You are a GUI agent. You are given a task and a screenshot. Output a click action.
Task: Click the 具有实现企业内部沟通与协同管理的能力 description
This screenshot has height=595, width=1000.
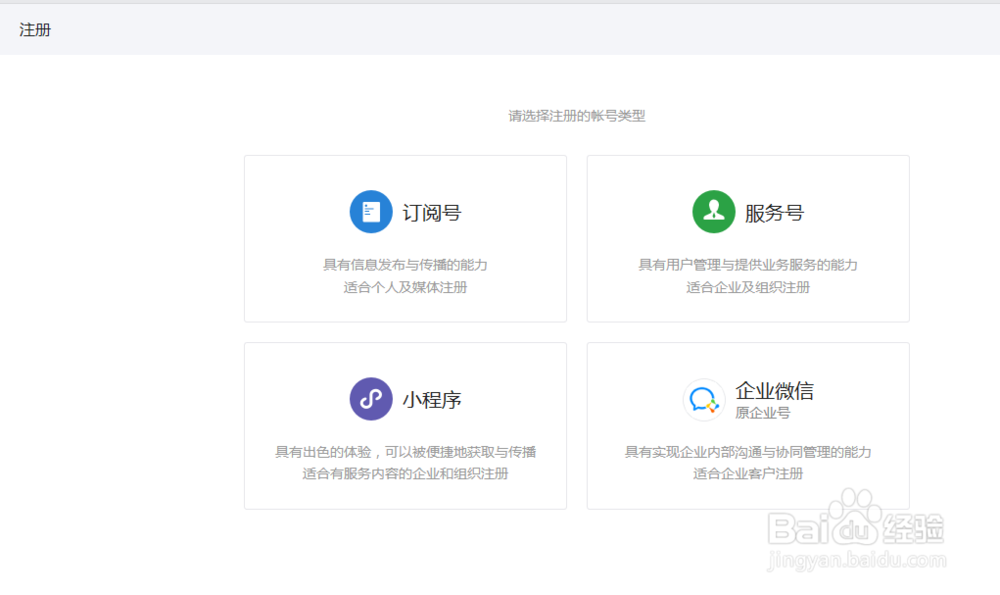pyautogui.click(x=748, y=452)
